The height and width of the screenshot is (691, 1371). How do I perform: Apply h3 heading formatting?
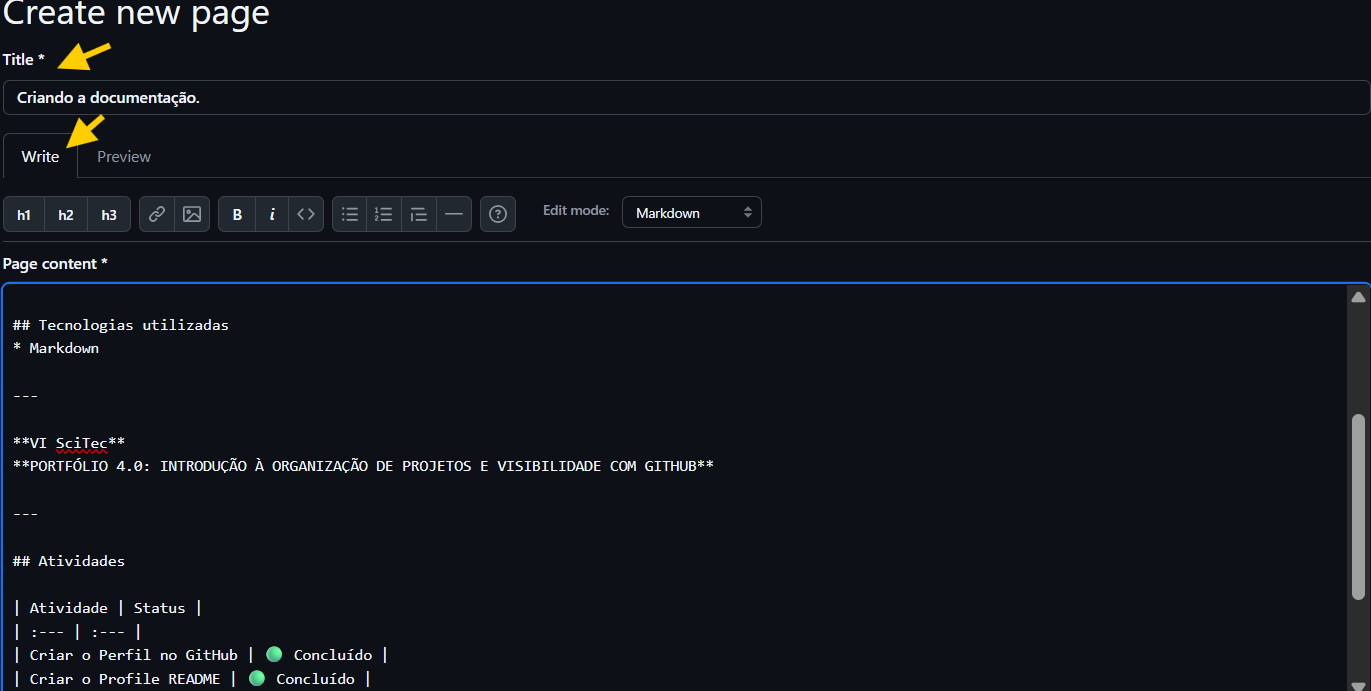(109, 214)
